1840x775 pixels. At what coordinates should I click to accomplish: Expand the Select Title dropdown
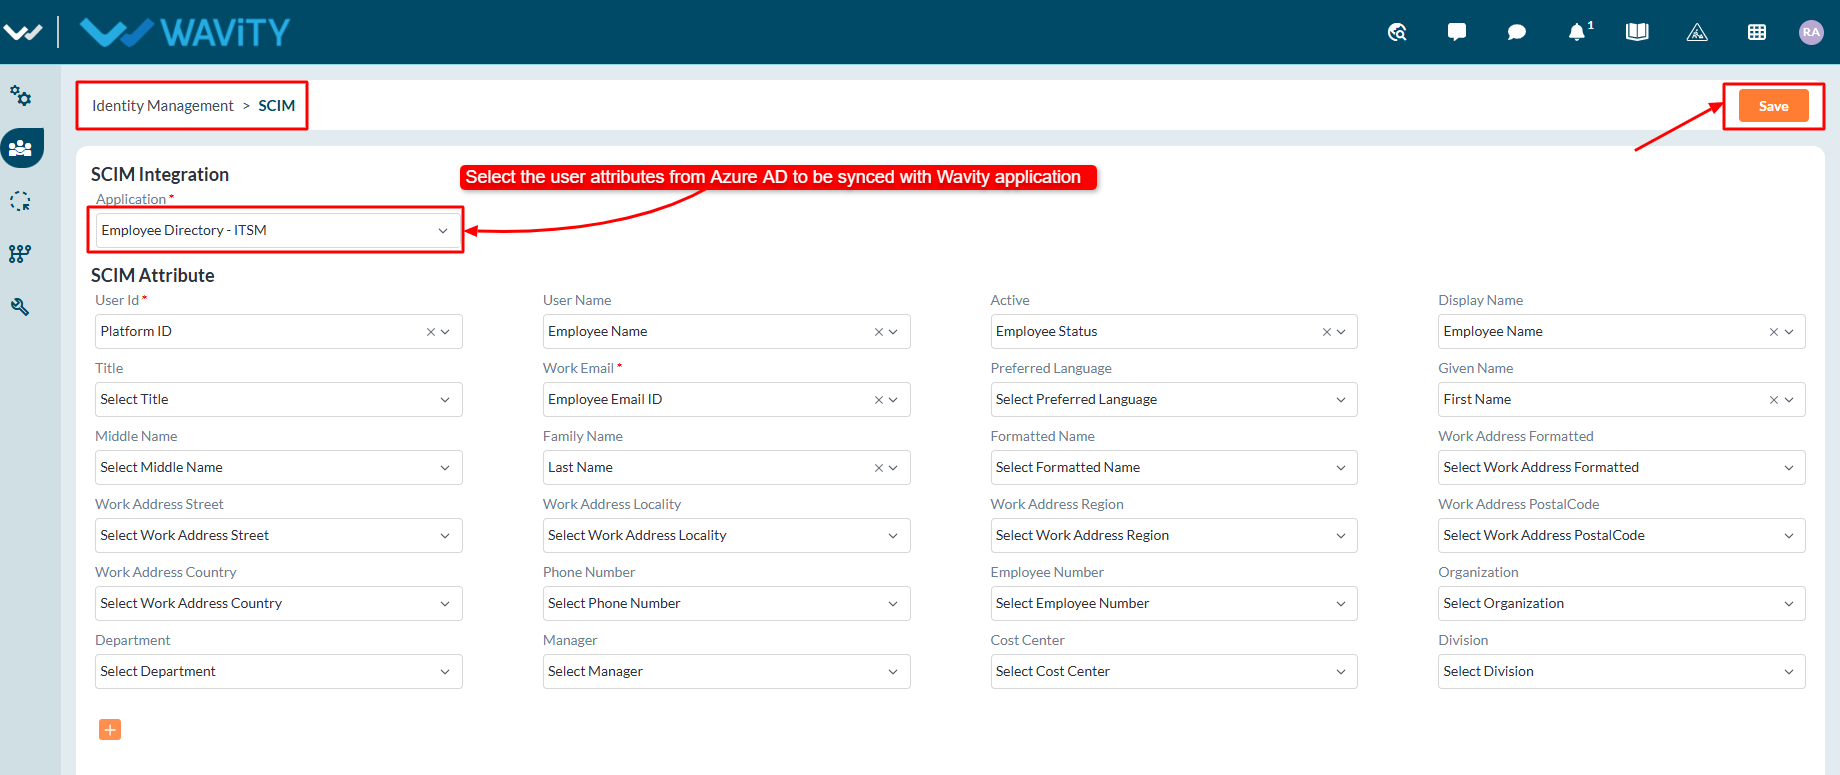[x=279, y=400]
